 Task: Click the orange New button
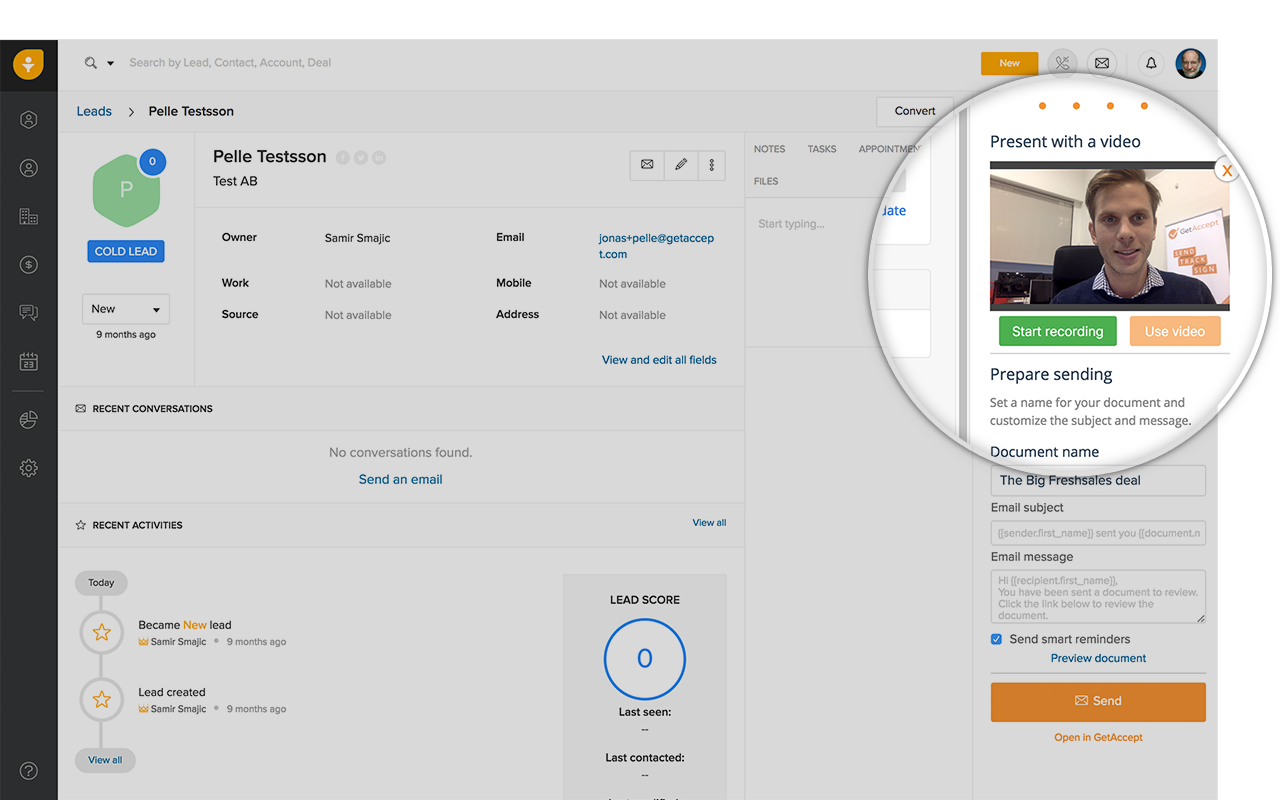1009,63
